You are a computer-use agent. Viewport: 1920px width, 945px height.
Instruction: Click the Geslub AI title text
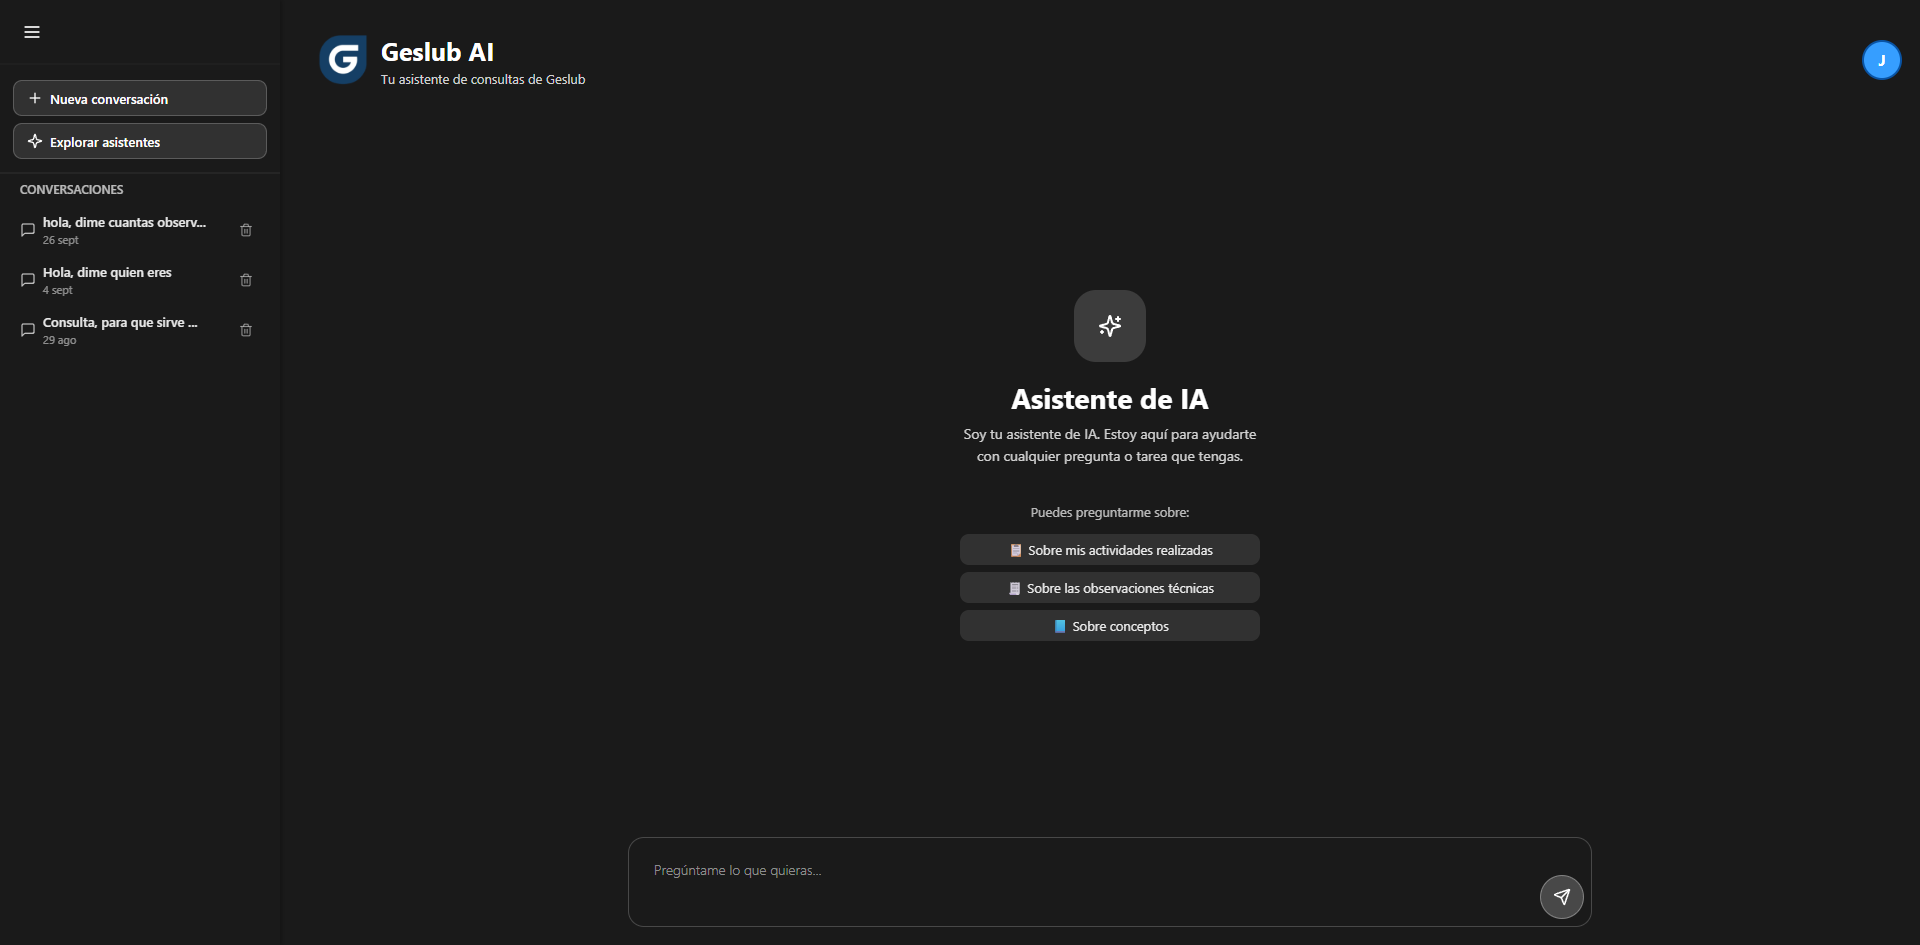pyautogui.click(x=437, y=52)
